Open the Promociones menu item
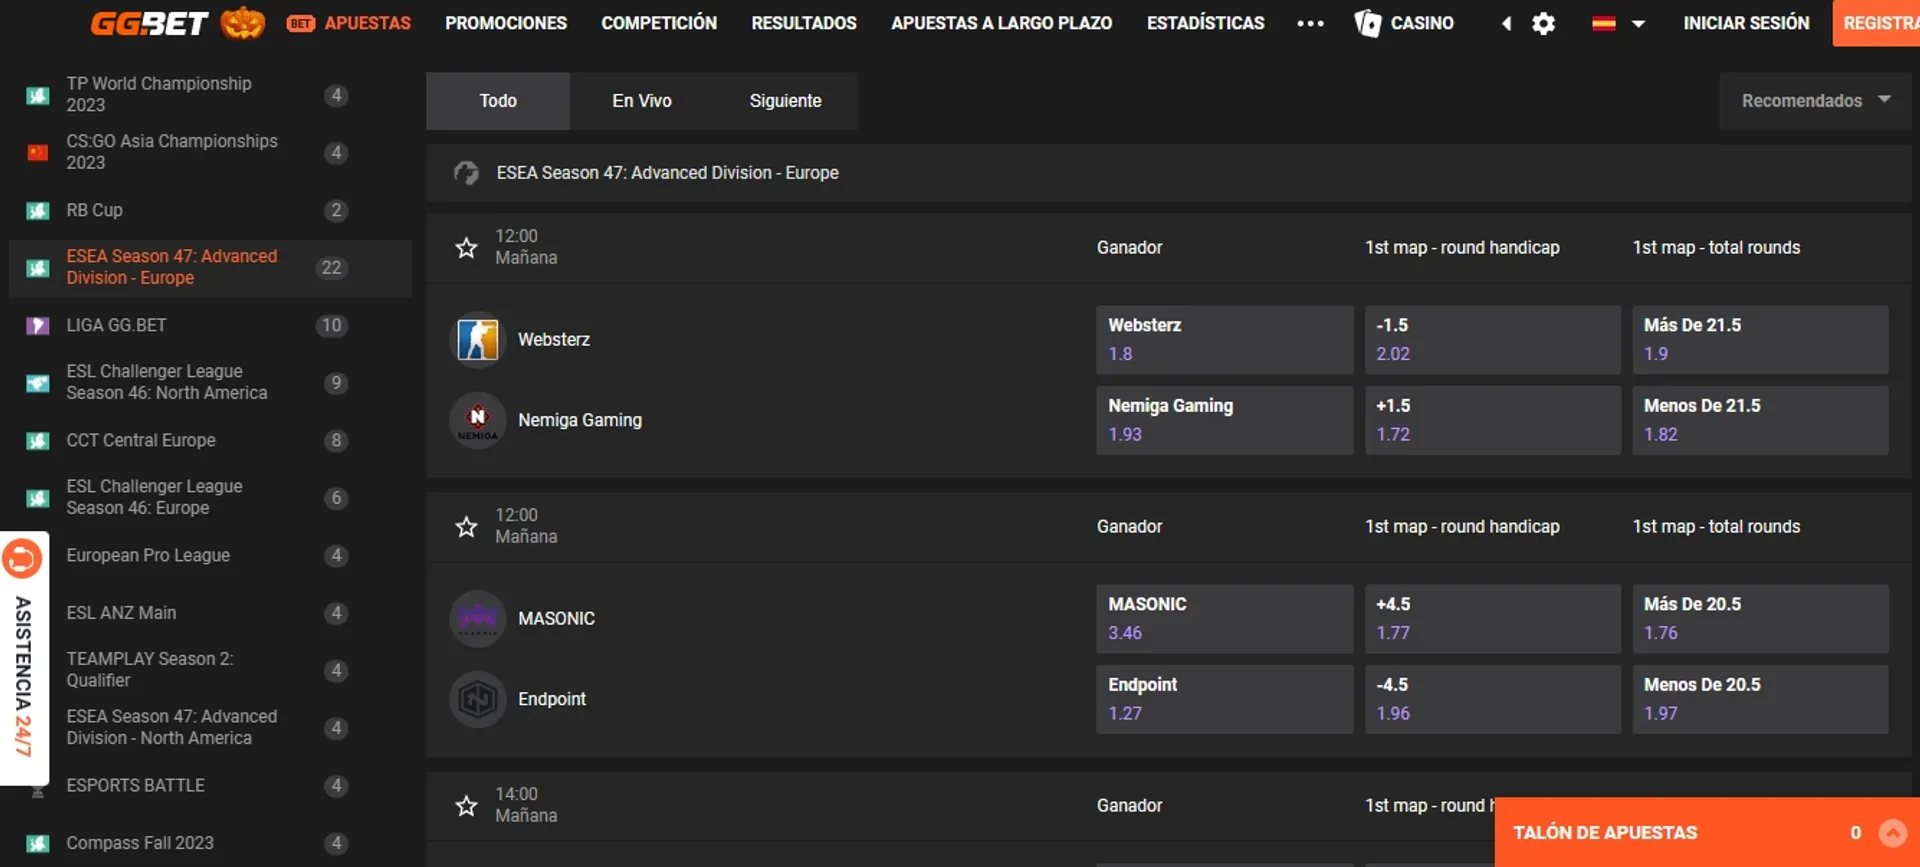Viewport: 1920px width, 867px height. (506, 23)
